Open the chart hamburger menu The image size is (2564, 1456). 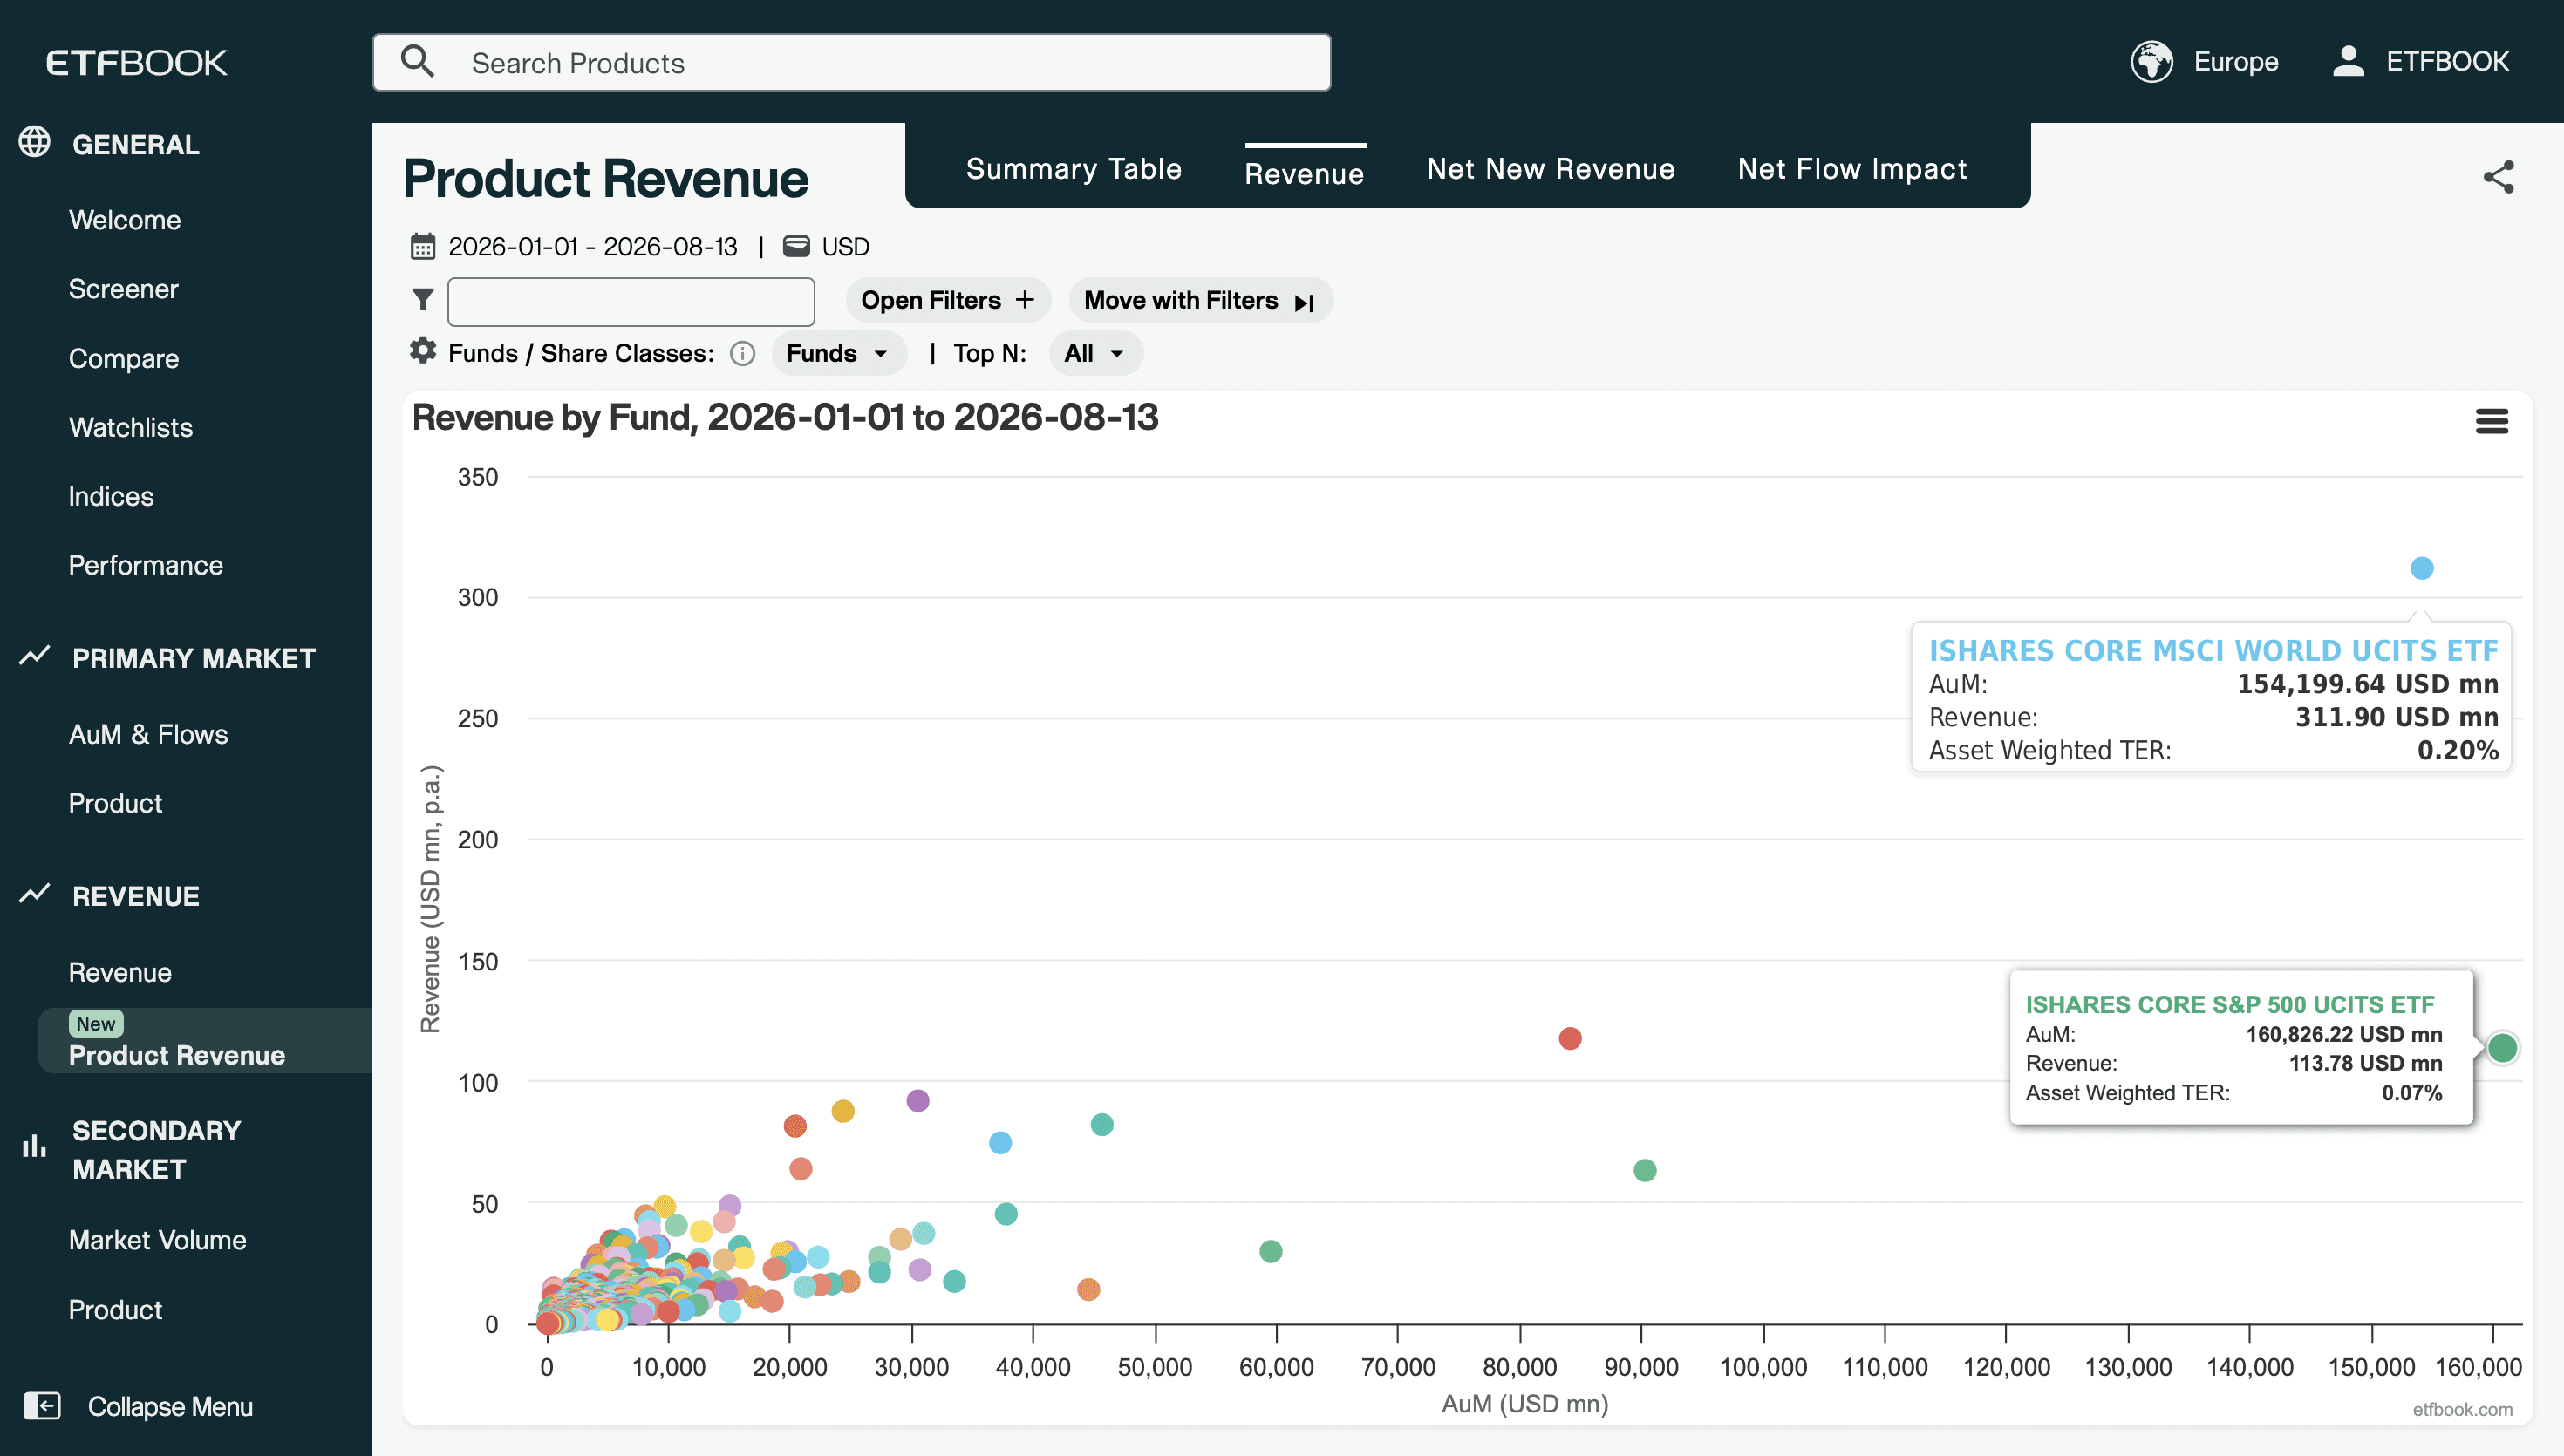coord(2491,421)
